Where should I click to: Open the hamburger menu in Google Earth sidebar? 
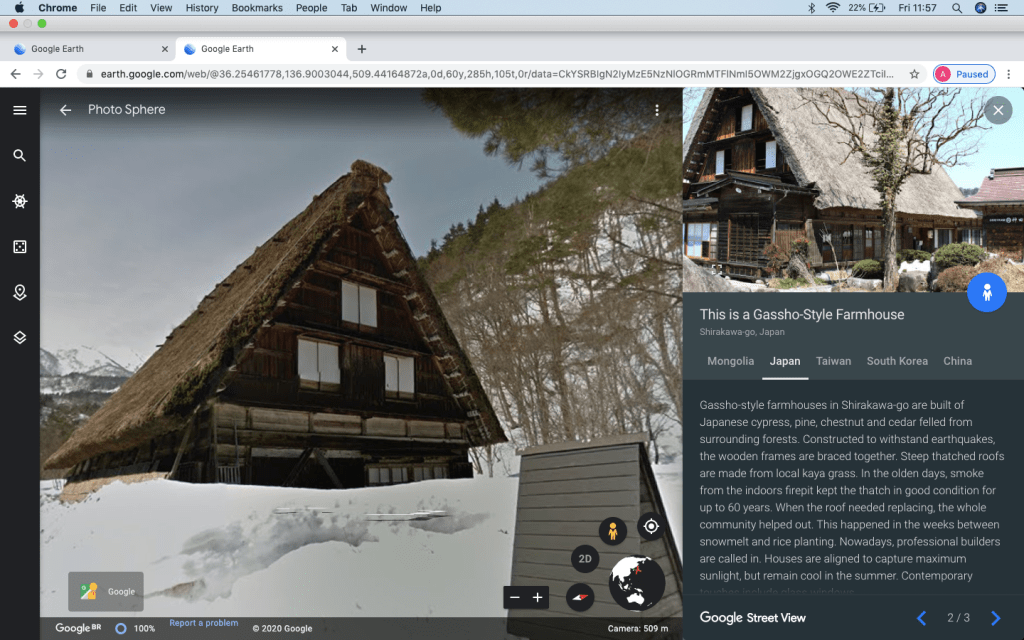(x=19, y=110)
